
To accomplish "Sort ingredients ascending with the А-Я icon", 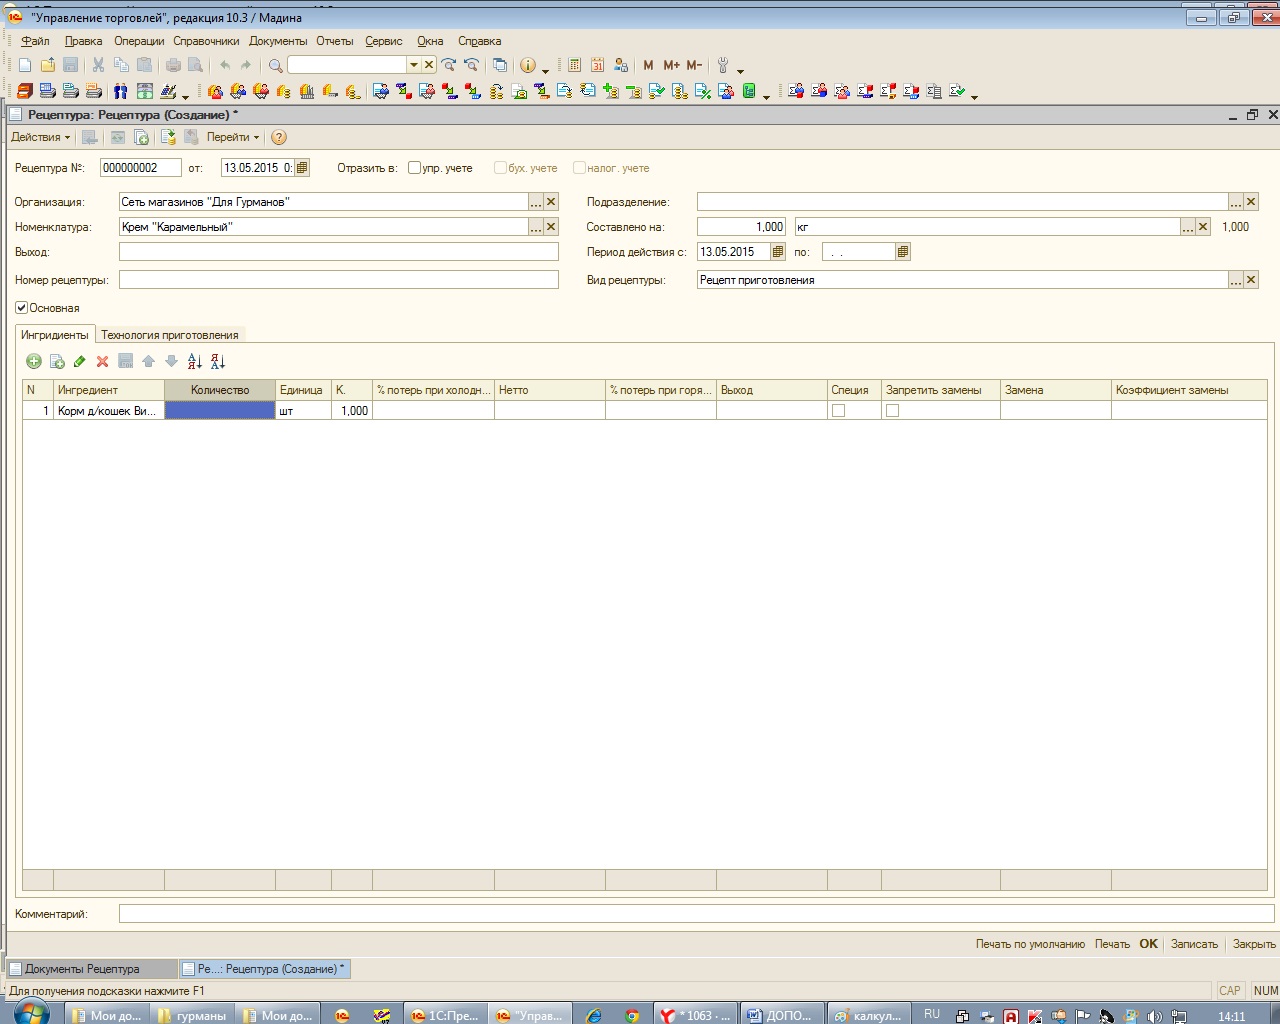I will 195,362.
